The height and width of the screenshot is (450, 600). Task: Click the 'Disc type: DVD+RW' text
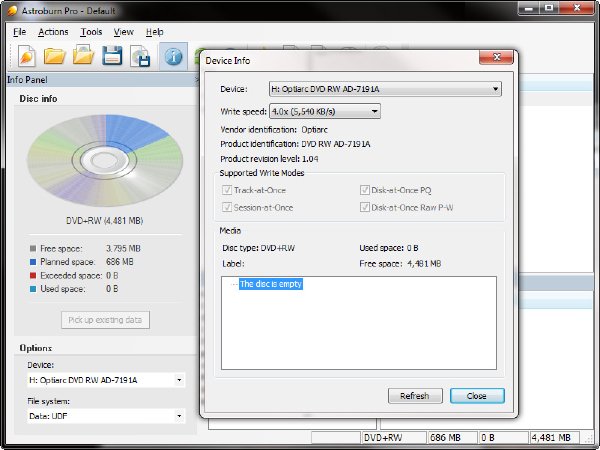(259, 248)
